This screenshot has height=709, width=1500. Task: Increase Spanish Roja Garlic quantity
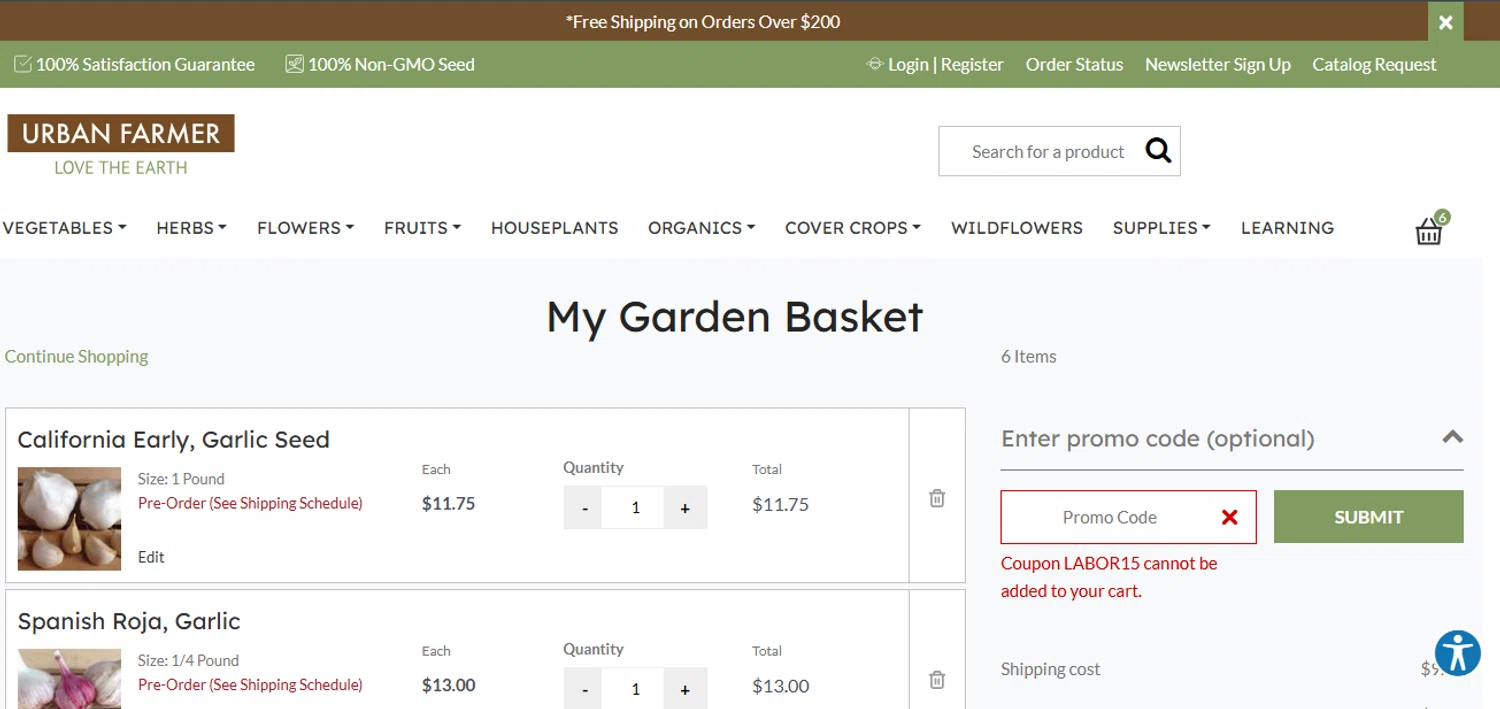click(x=685, y=689)
